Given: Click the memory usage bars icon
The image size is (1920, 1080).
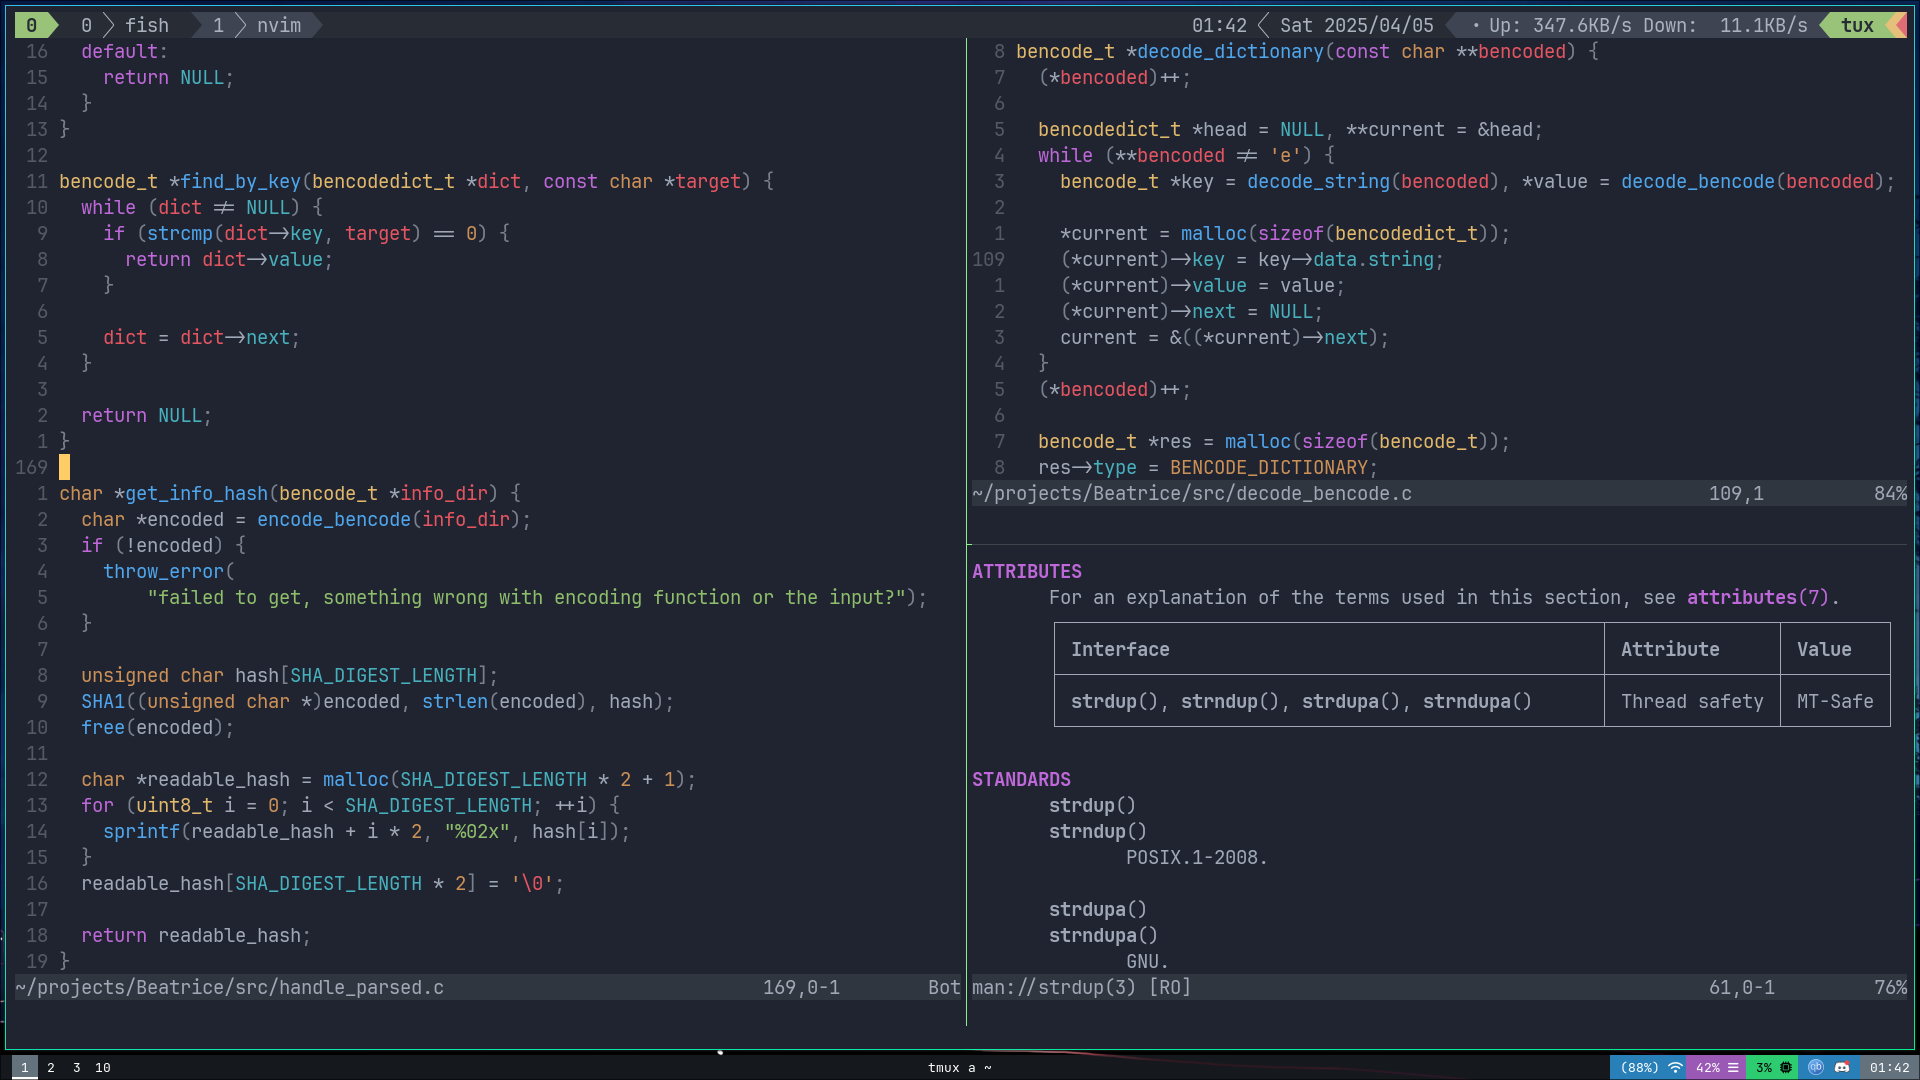Looking at the screenshot, I should (1733, 1068).
